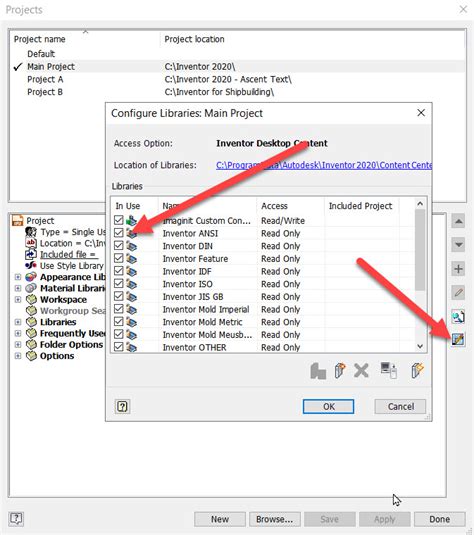Expand Material Libraries tree node
474x535 pixels.
(18, 288)
